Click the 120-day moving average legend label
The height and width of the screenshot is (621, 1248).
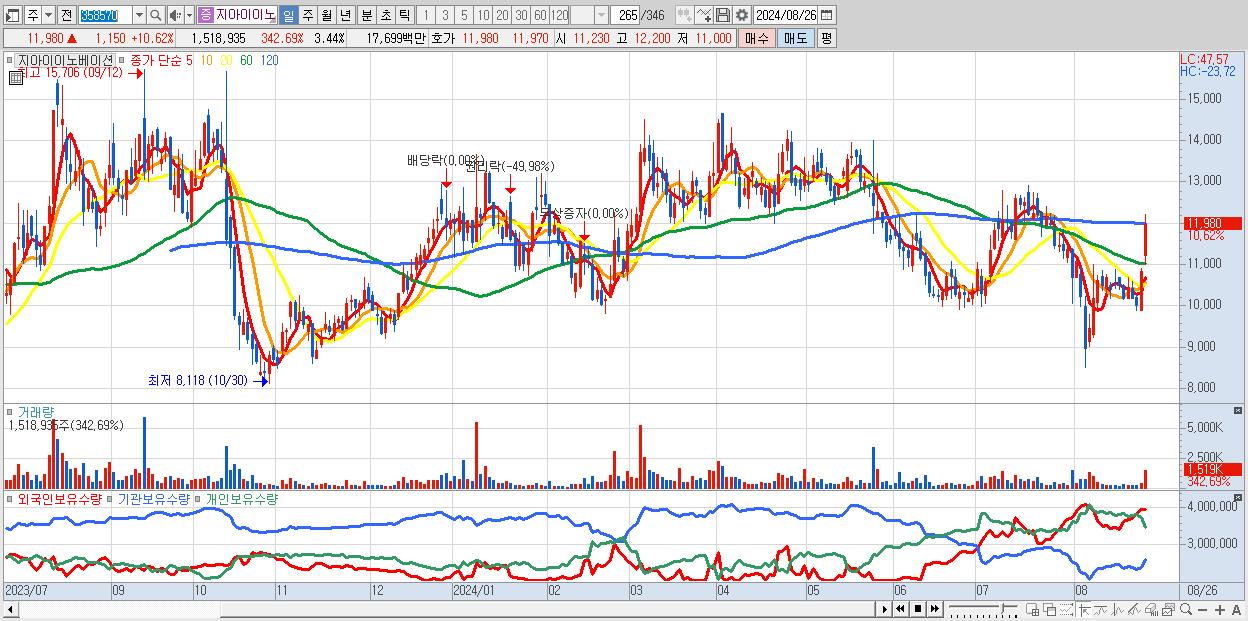tap(269, 60)
